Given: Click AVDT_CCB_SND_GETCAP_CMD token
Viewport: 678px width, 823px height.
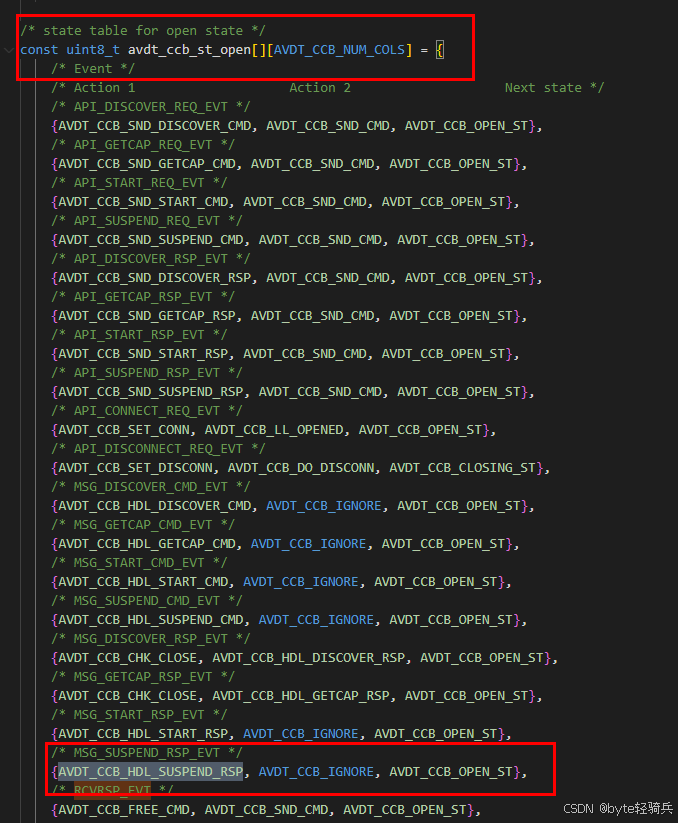Looking at the screenshot, I should (147, 164).
